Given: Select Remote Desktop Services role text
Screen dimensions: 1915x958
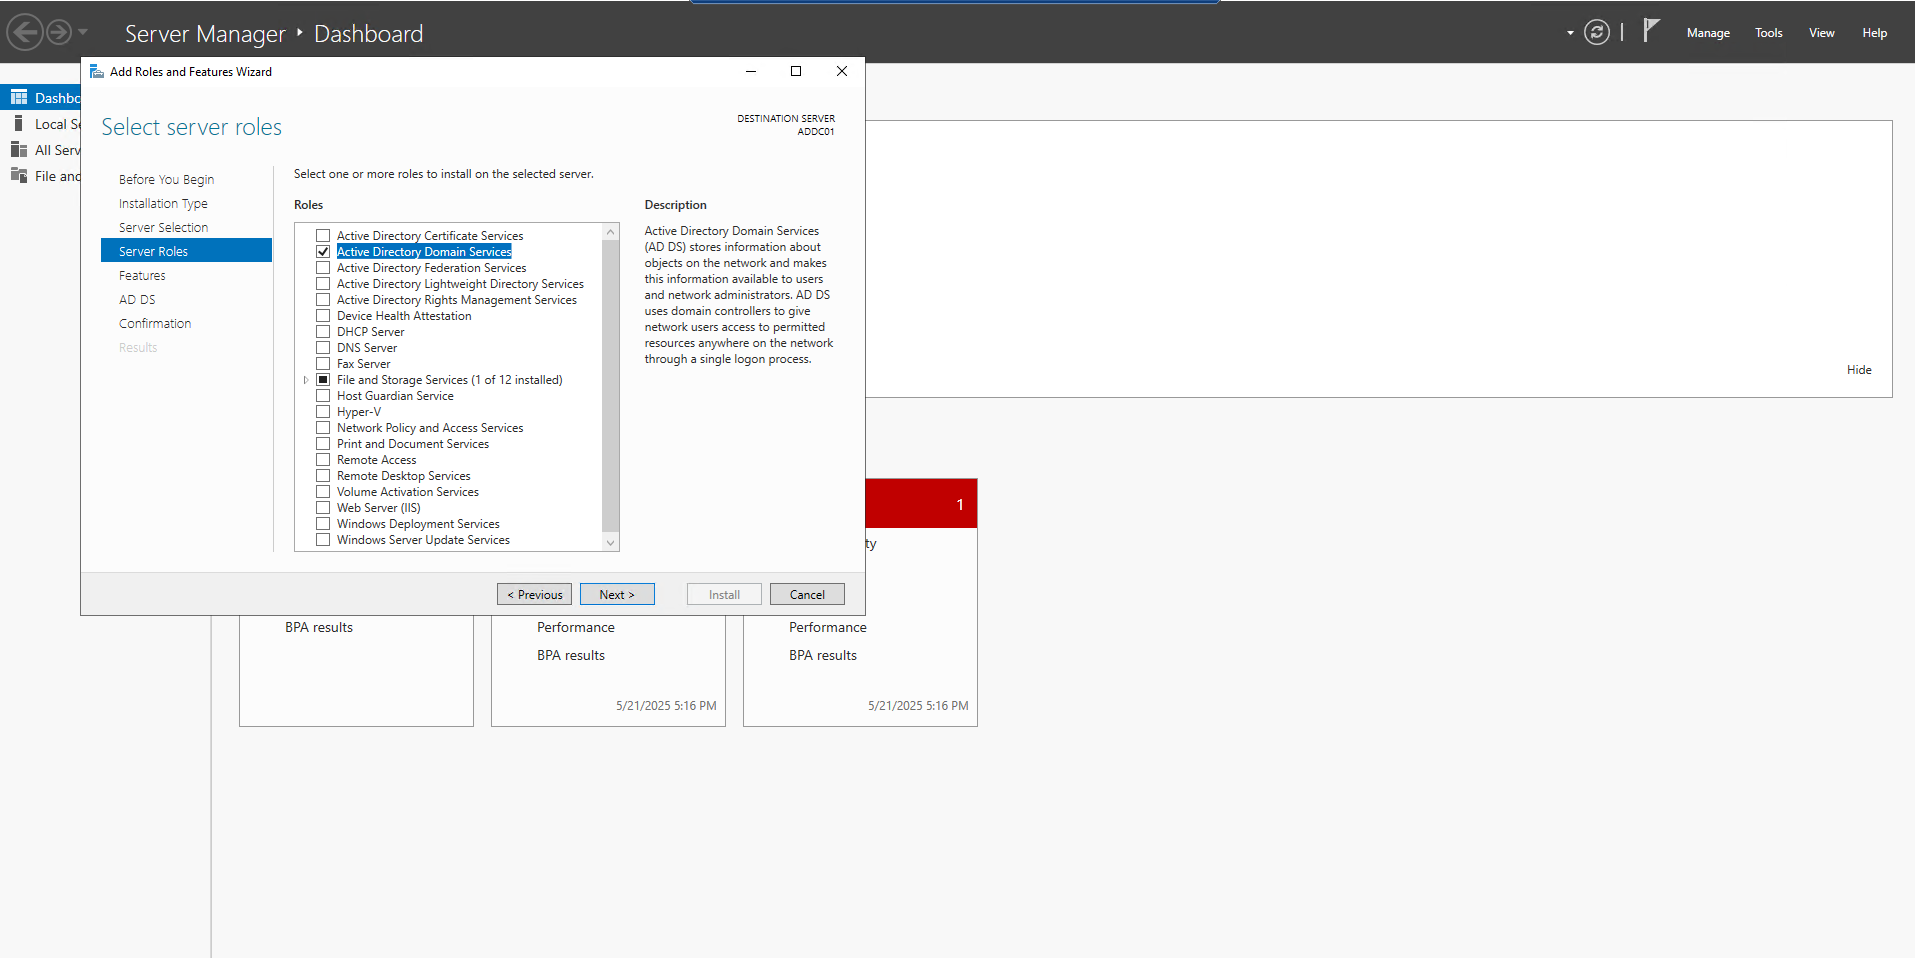Looking at the screenshot, I should [403, 476].
